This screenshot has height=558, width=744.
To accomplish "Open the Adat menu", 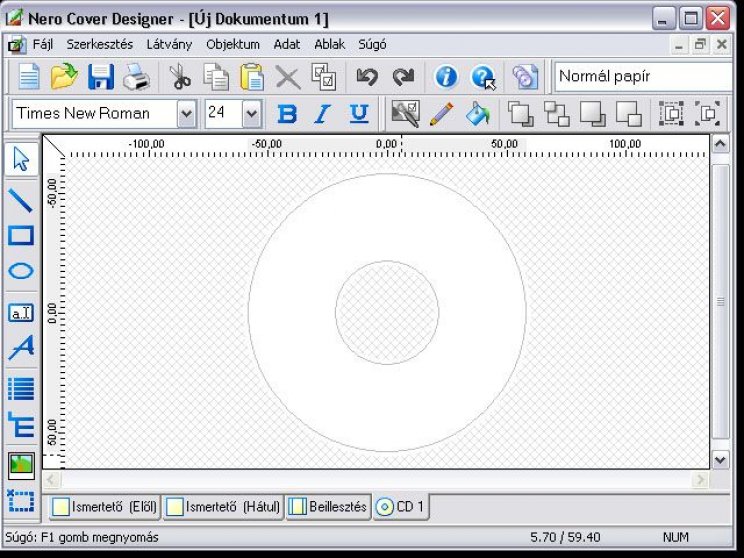I will pyautogui.click(x=287, y=45).
